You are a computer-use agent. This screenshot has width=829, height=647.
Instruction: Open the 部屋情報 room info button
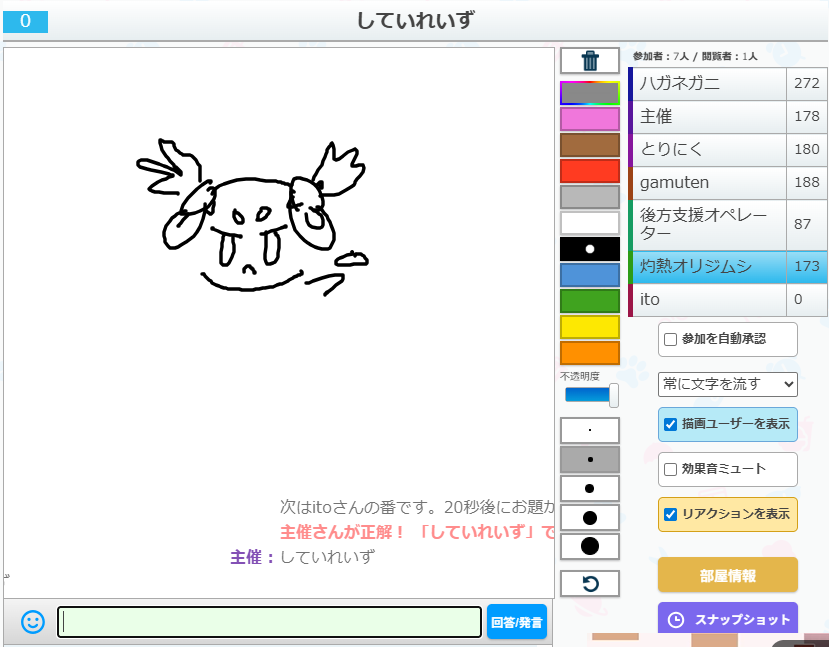click(727, 575)
